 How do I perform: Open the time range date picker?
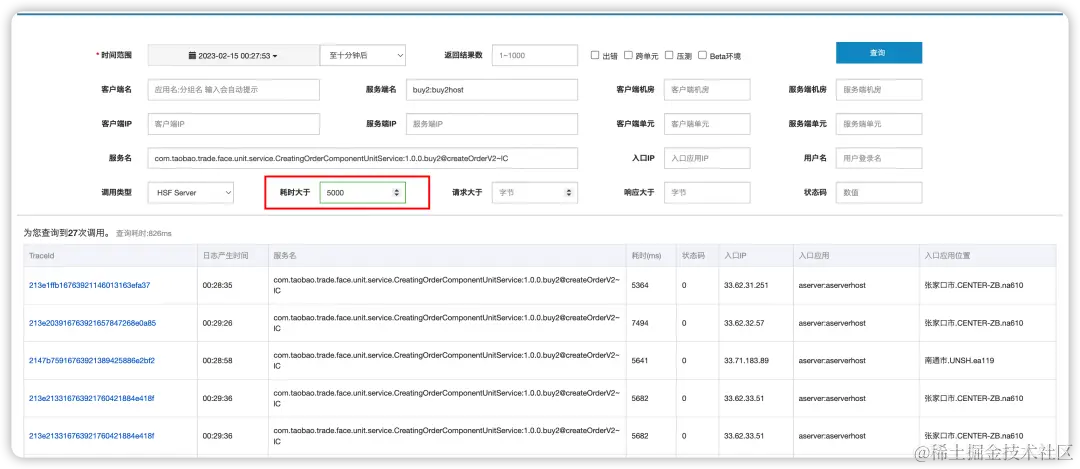233,55
